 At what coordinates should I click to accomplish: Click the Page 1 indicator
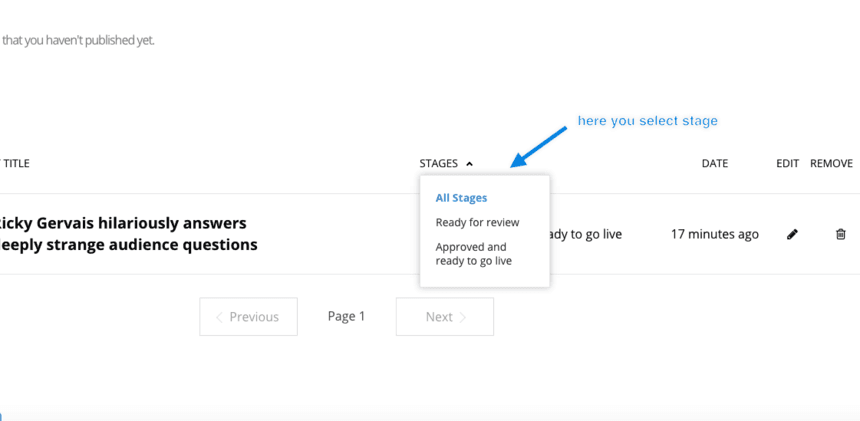[346, 316]
